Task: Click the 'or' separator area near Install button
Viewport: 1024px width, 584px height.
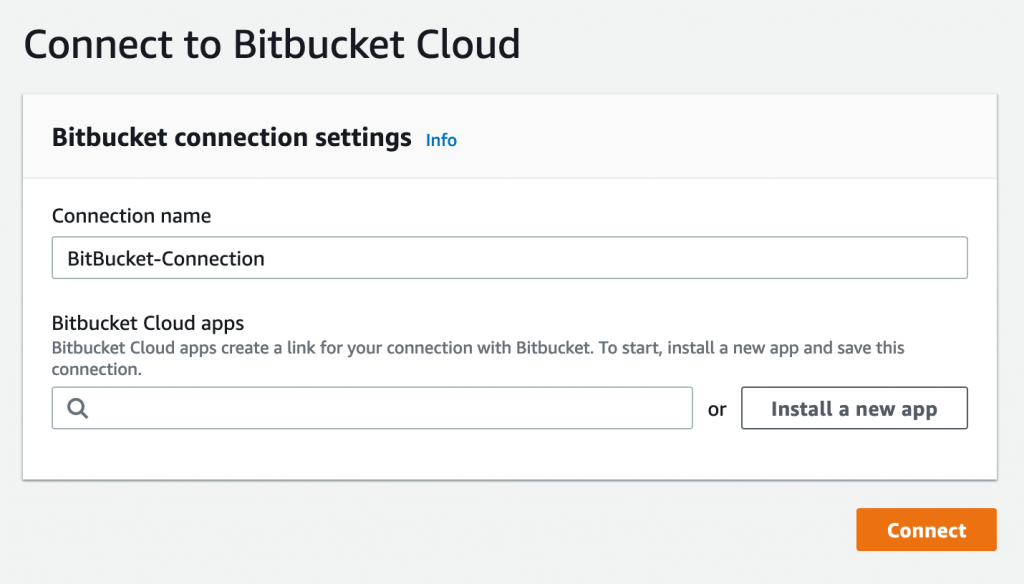Action: click(717, 408)
